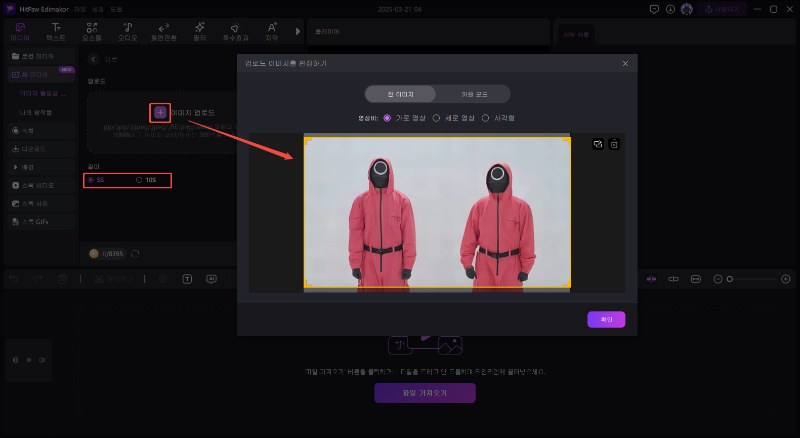Open the feedback message icon in title bar
This screenshot has width=800, height=438.
(654, 9)
